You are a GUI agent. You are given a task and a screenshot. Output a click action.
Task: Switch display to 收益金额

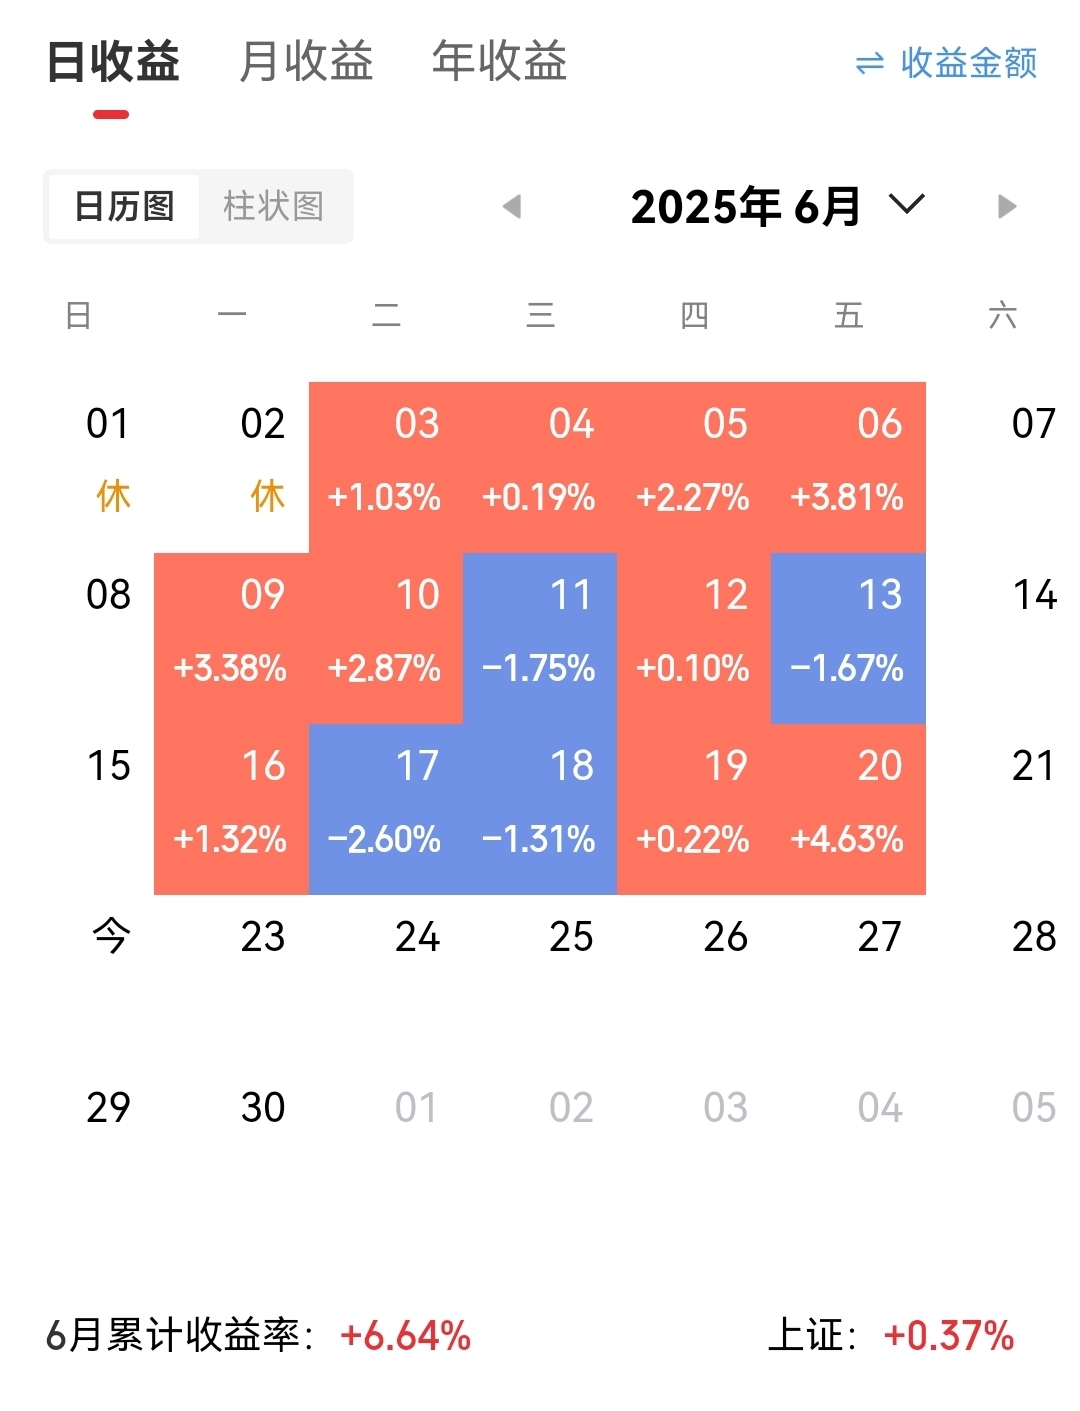pos(968,63)
